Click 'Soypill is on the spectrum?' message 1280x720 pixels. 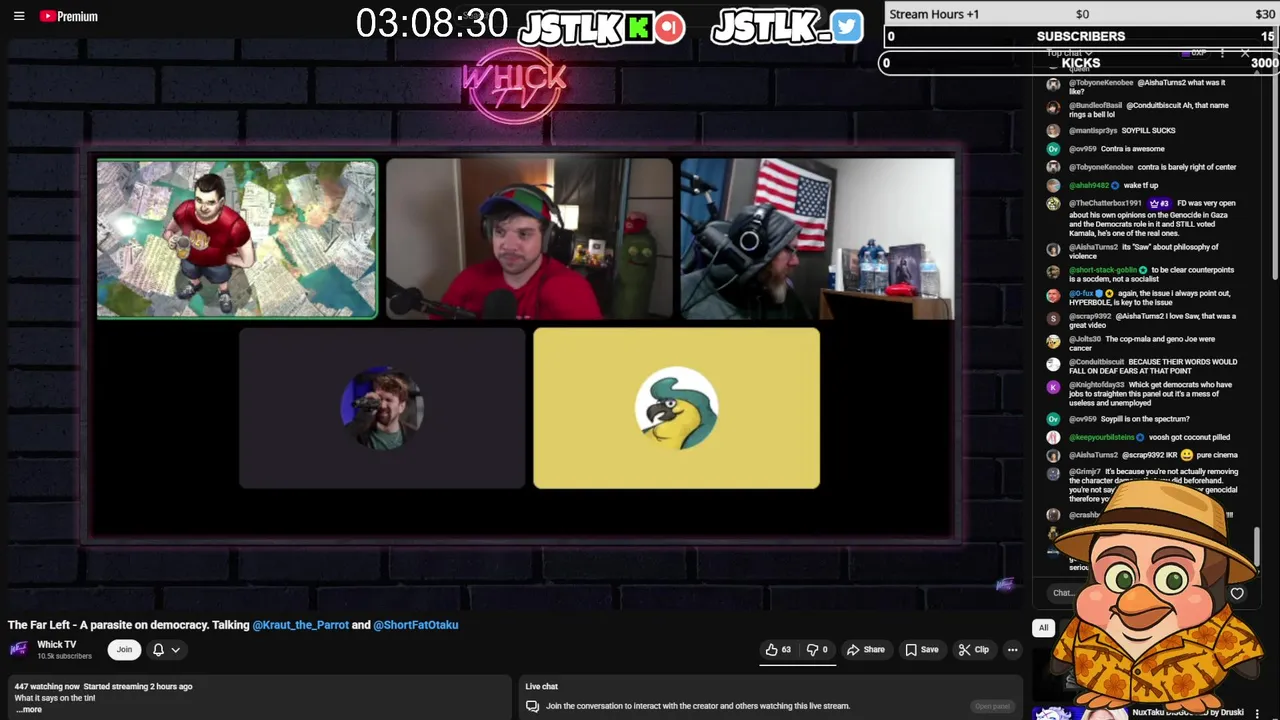[x=1145, y=419]
